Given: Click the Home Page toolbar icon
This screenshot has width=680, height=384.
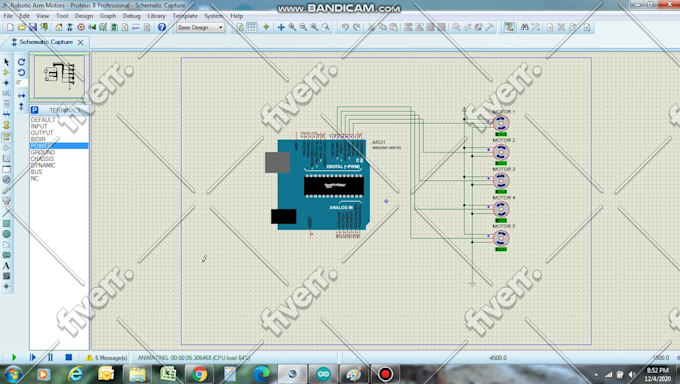Looking at the screenshot, I should click(x=59, y=27).
